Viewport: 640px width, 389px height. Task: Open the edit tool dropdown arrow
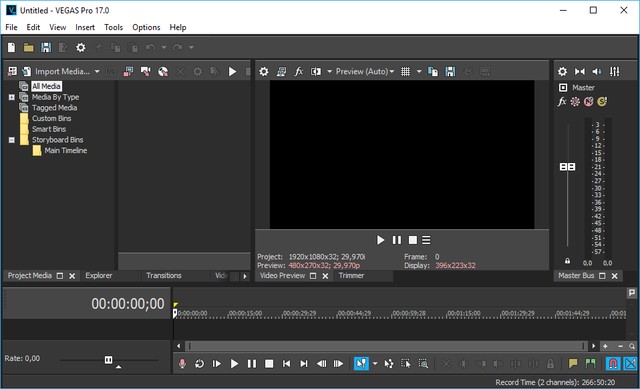coord(375,363)
